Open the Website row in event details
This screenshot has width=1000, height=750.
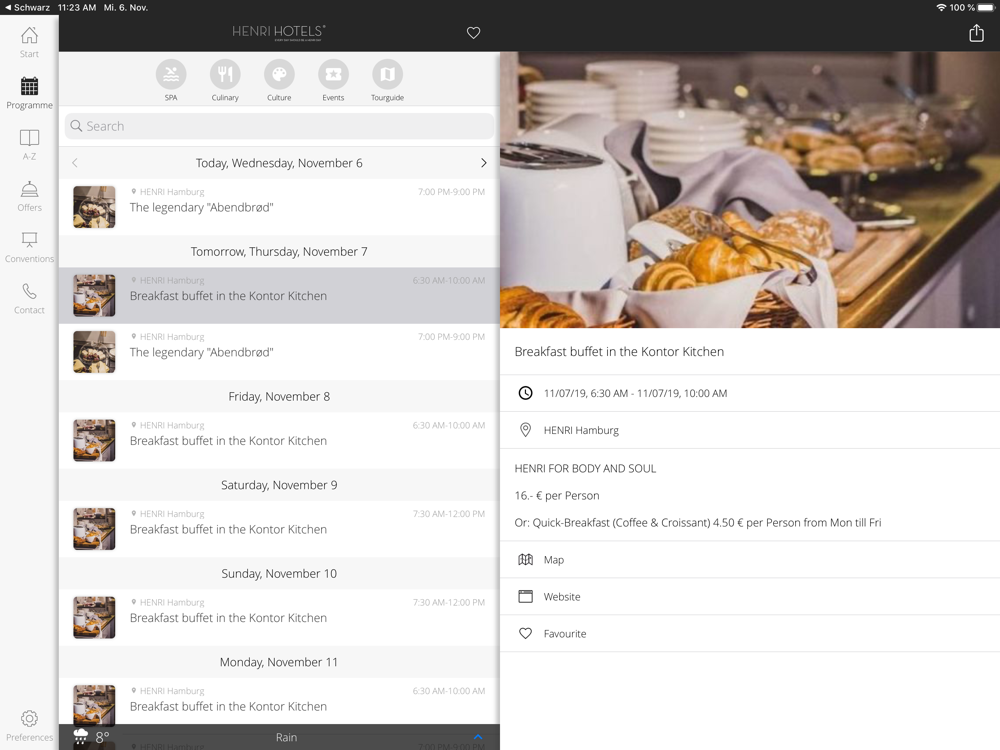(750, 597)
